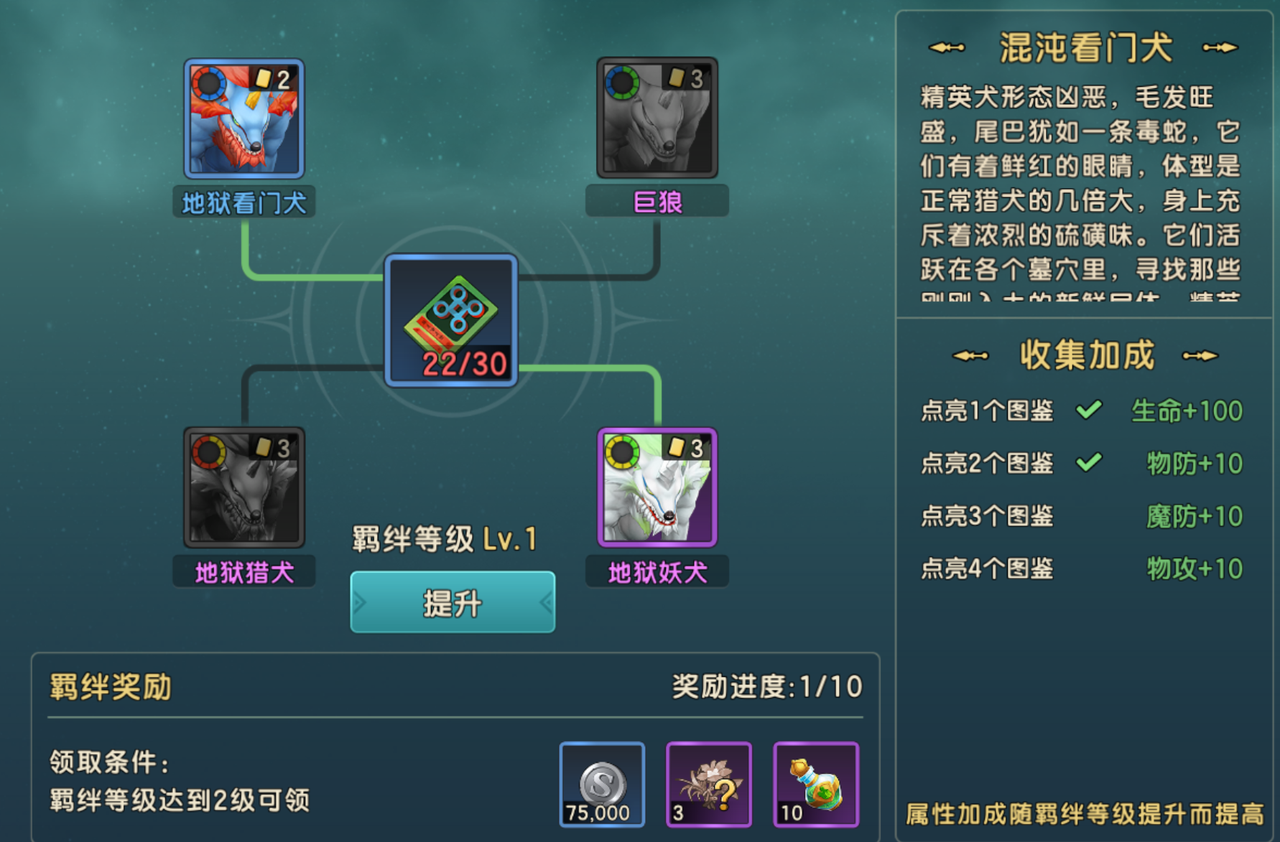Click the 收集加成 section header
The image size is (1280, 842).
click(1086, 355)
